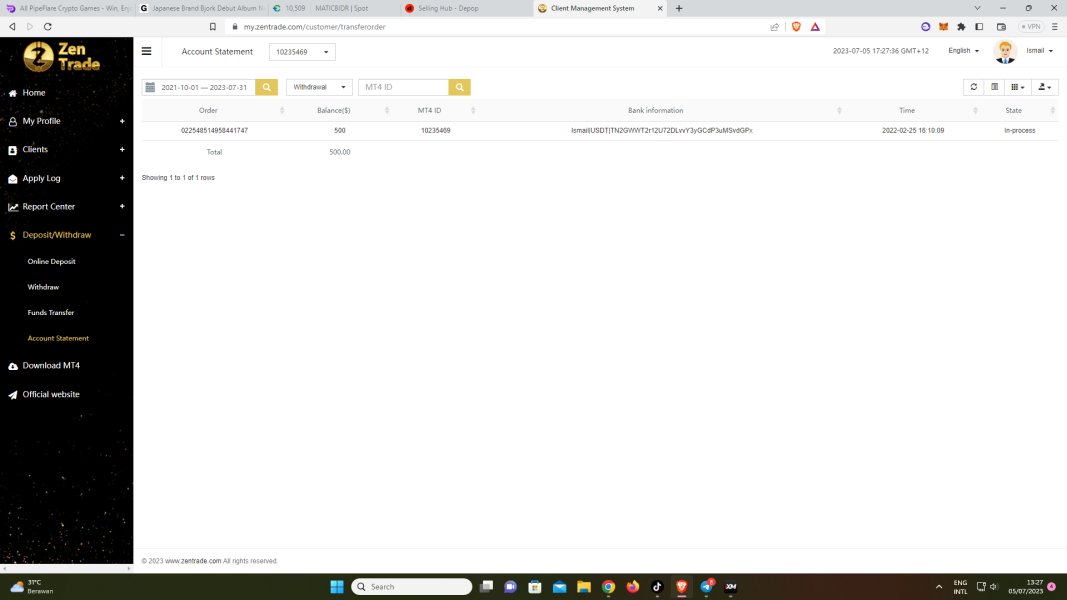The image size is (1067, 600).
Task: Click the Brave Rewards triangle icon
Action: tap(815, 27)
